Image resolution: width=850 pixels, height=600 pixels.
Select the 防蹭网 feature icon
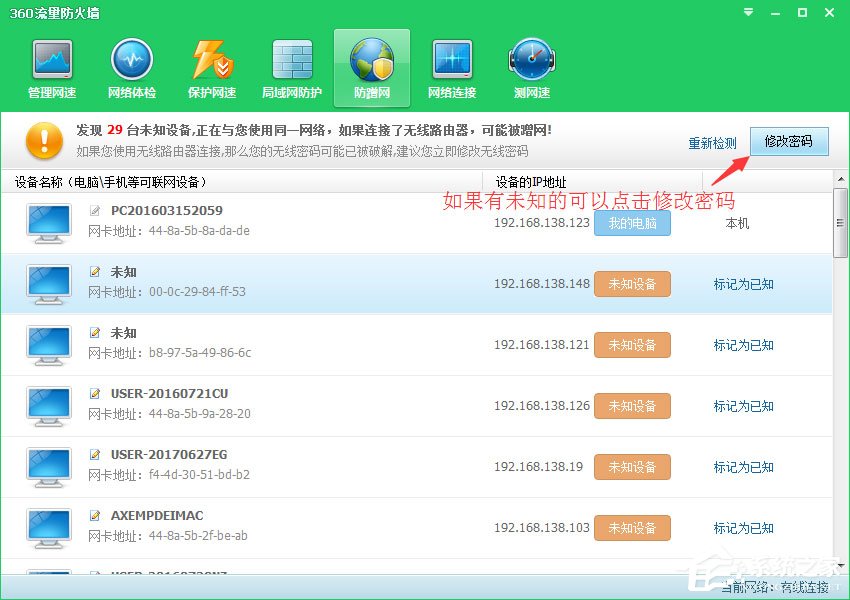(x=371, y=67)
